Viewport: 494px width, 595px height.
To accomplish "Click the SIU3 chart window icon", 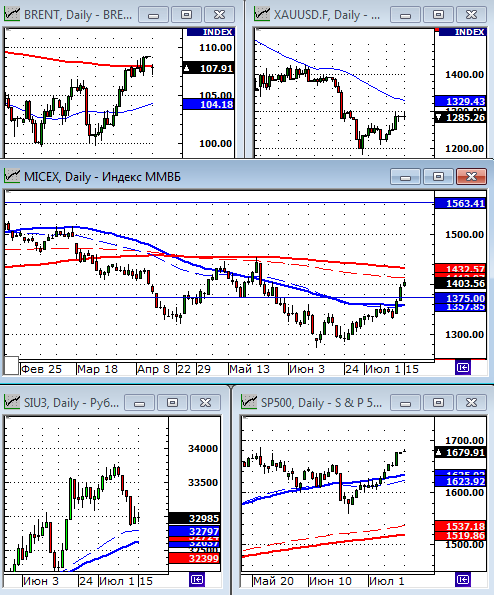I will (x=11, y=402).
